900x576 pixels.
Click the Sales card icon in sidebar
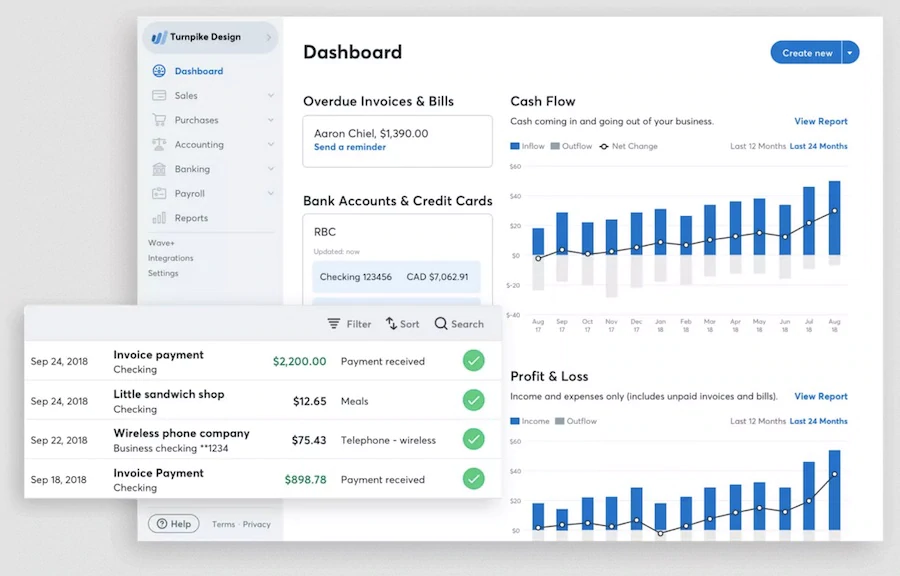159,95
